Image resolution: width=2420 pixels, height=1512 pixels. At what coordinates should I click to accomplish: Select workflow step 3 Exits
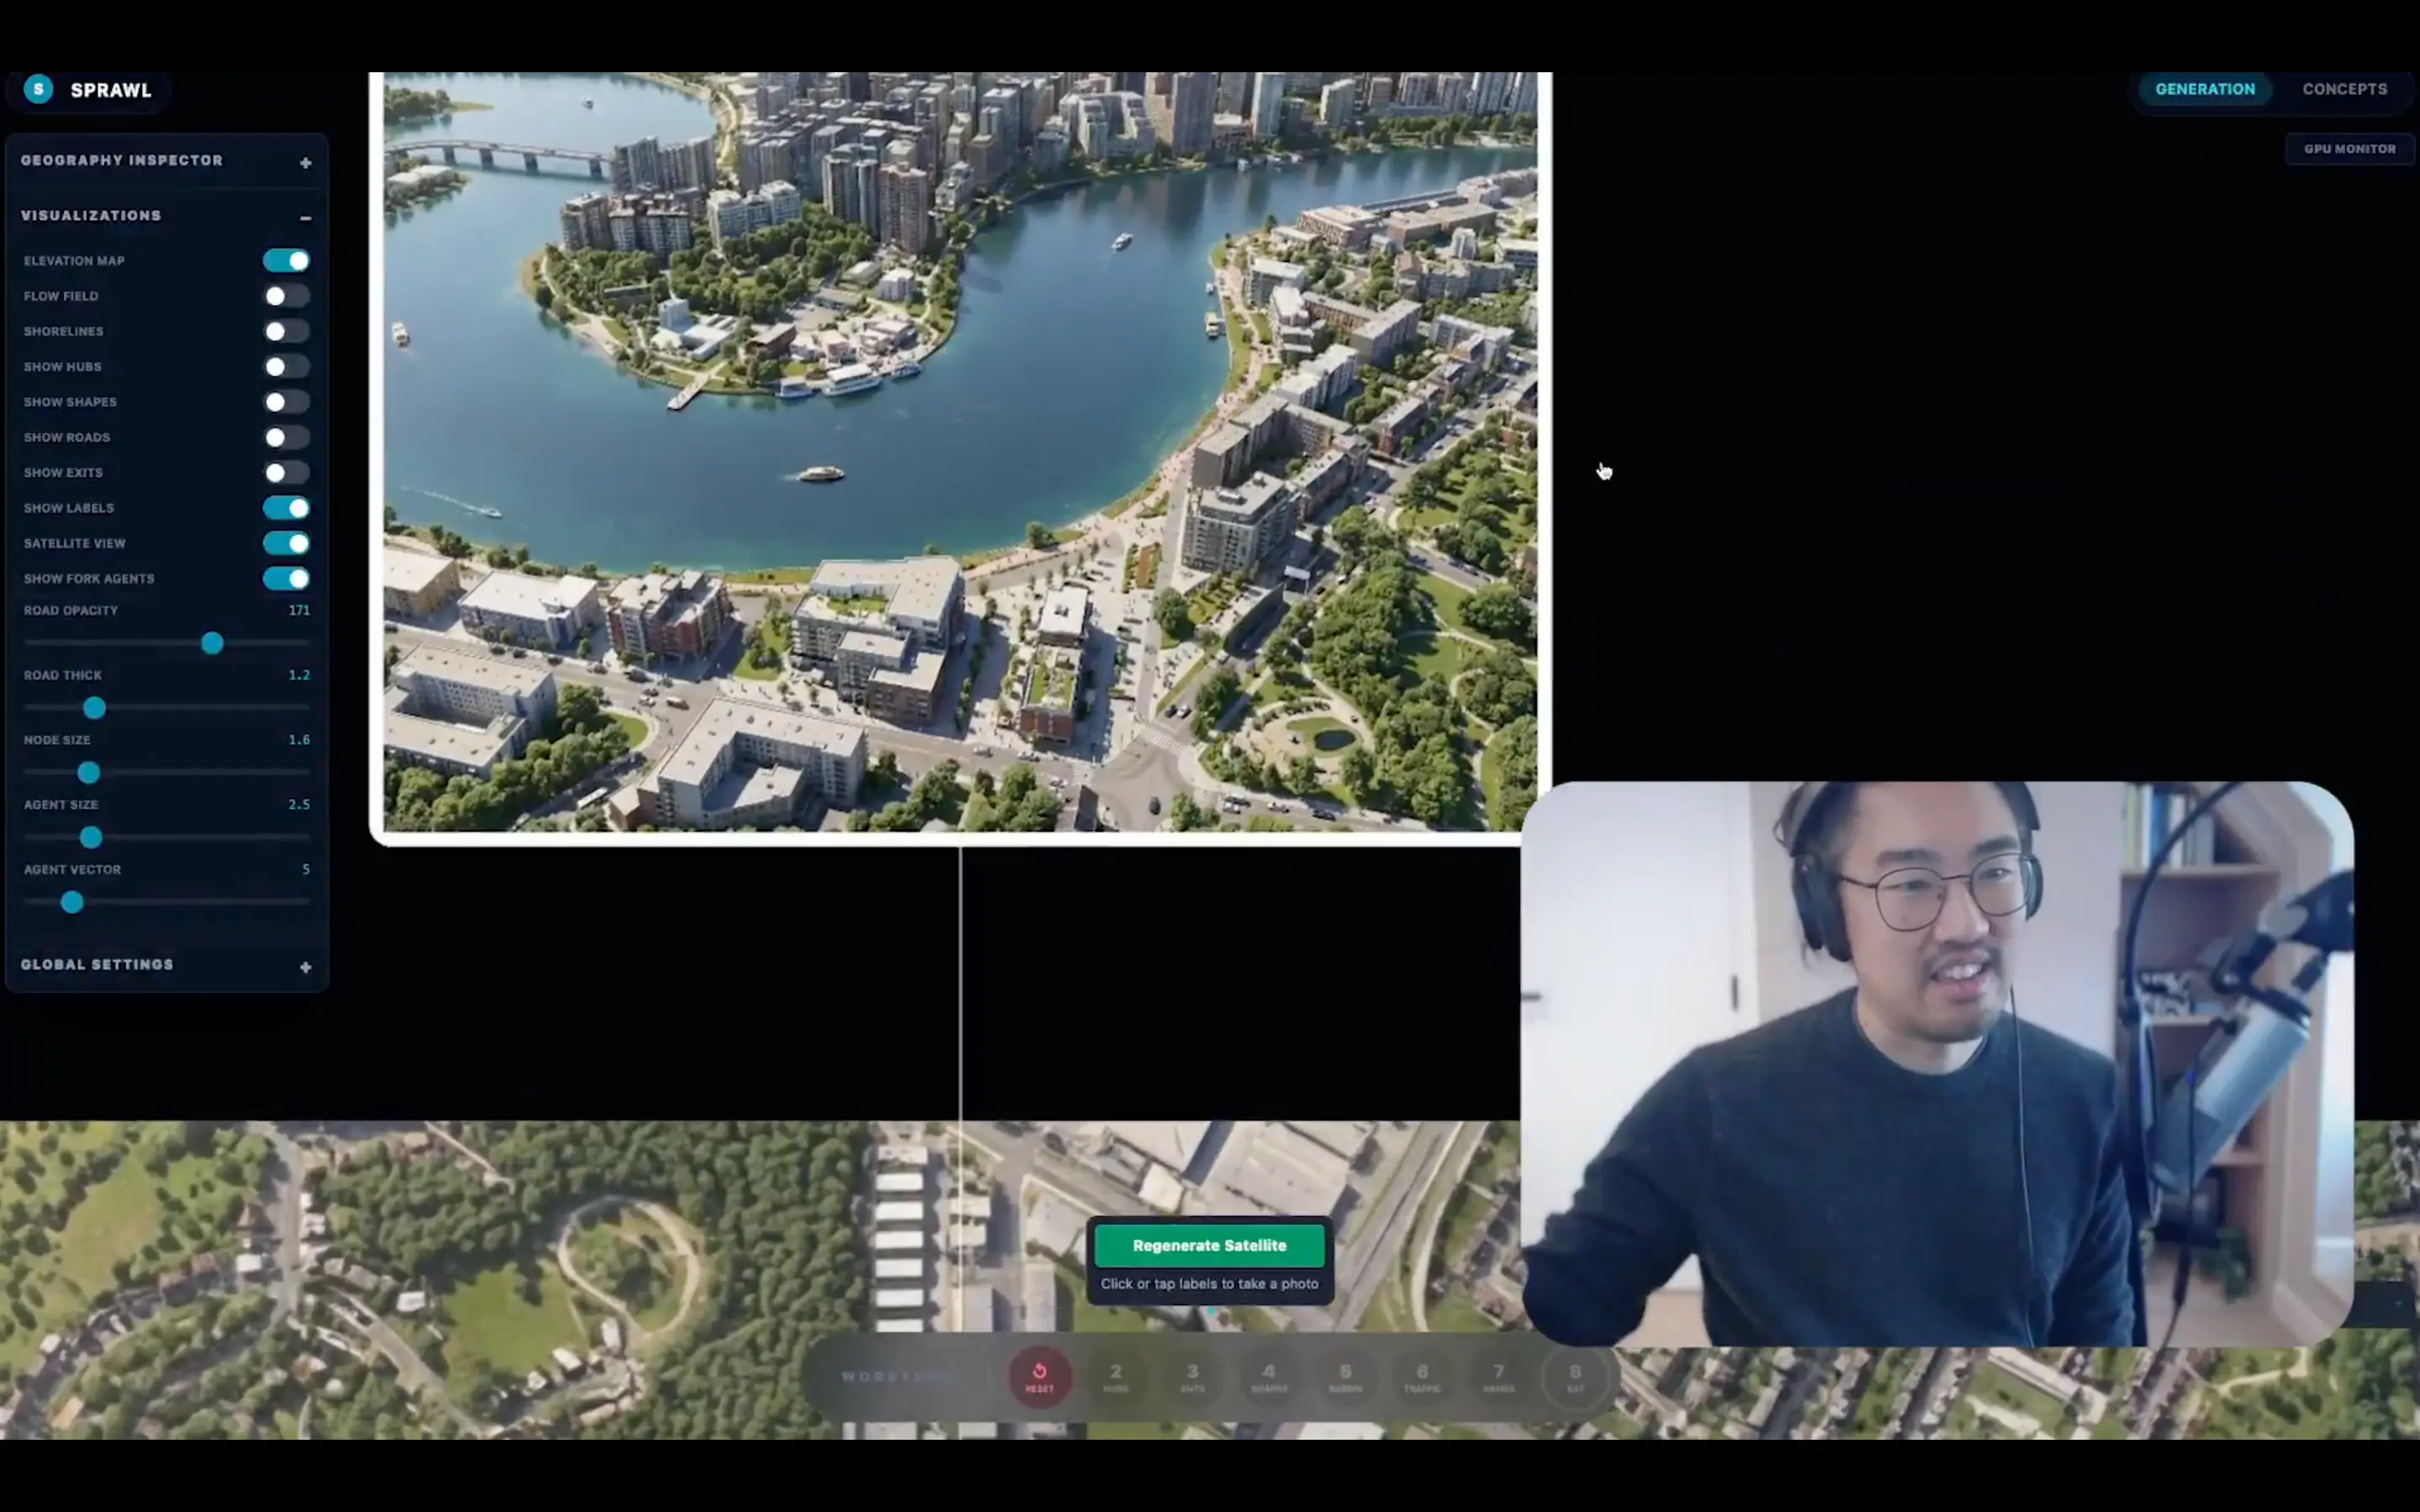click(x=1192, y=1377)
